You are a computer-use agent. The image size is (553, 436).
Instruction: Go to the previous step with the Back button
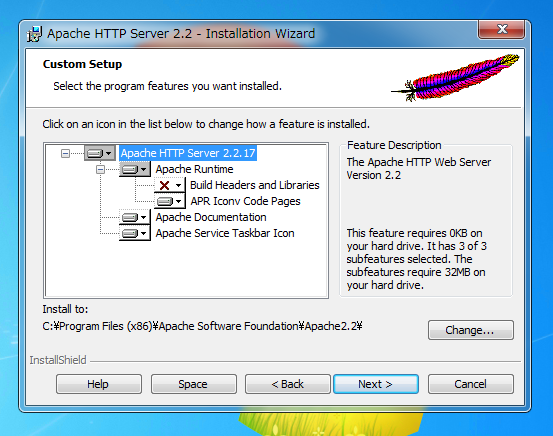click(288, 384)
